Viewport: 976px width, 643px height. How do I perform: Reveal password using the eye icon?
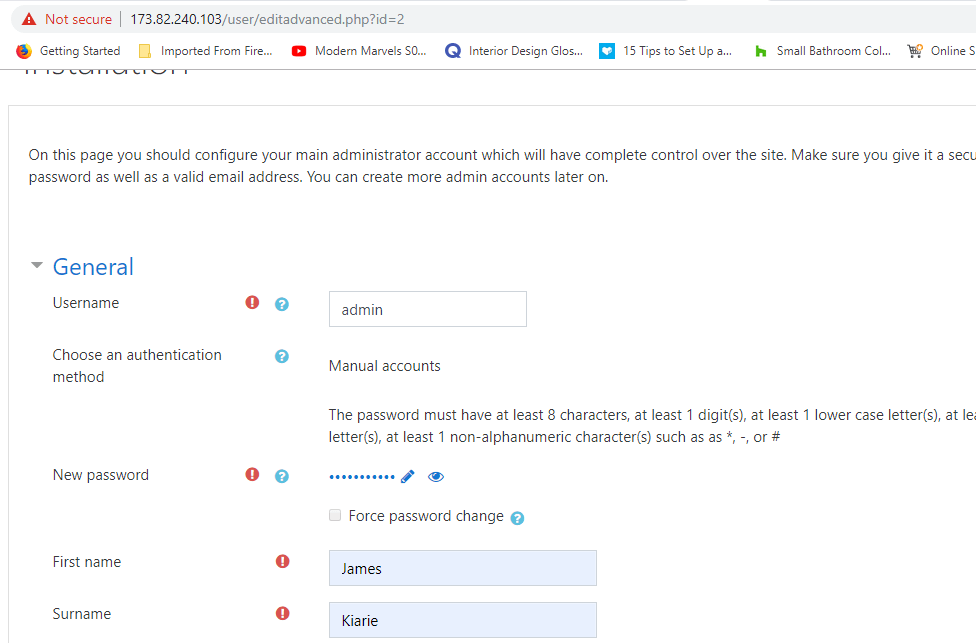(x=436, y=477)
